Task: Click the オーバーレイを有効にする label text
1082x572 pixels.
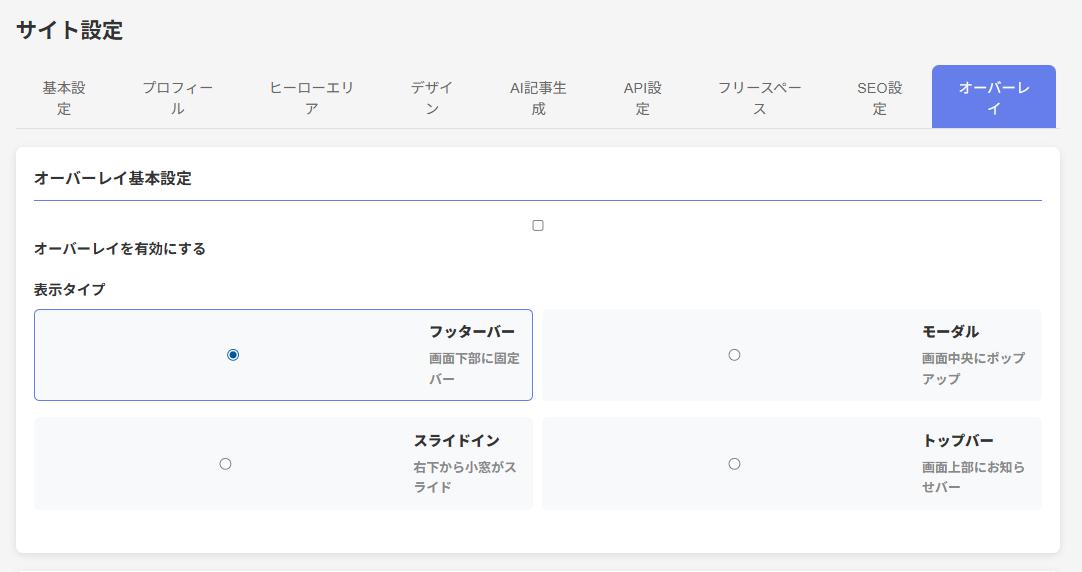Action: [120, 249]
